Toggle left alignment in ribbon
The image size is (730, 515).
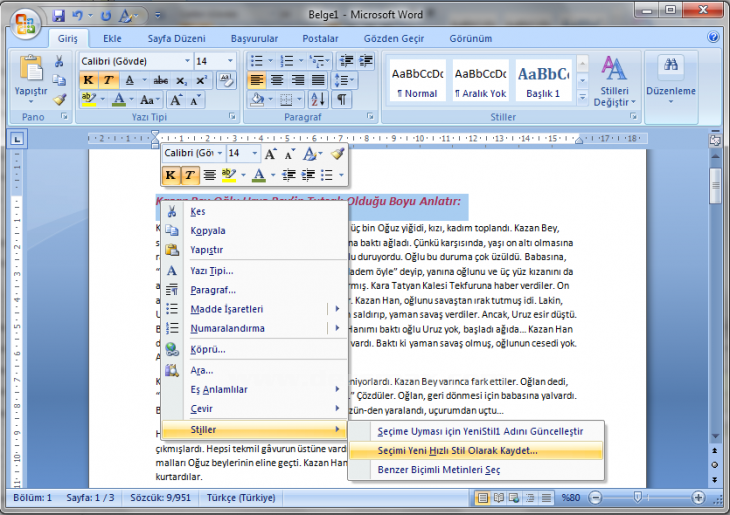257,80
